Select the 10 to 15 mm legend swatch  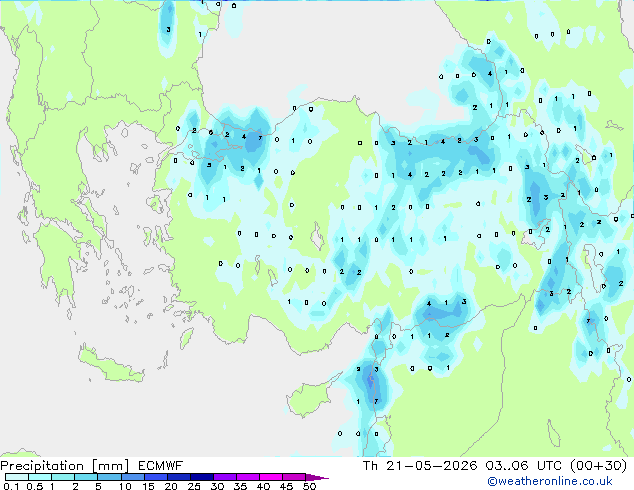(132, 477)
